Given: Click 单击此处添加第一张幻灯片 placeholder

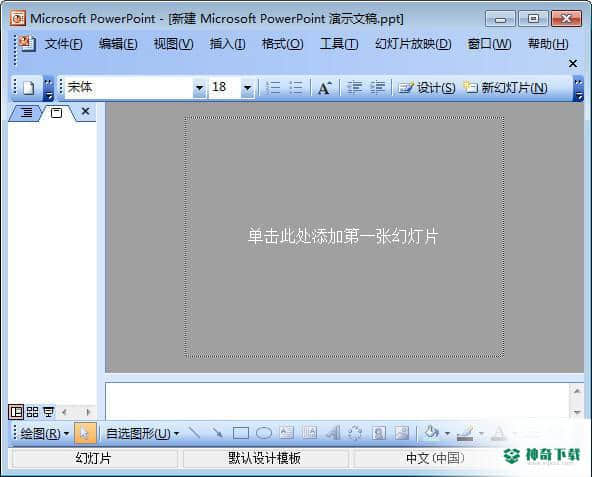Looking at the screenshot, I should click(x=343, y=236).
